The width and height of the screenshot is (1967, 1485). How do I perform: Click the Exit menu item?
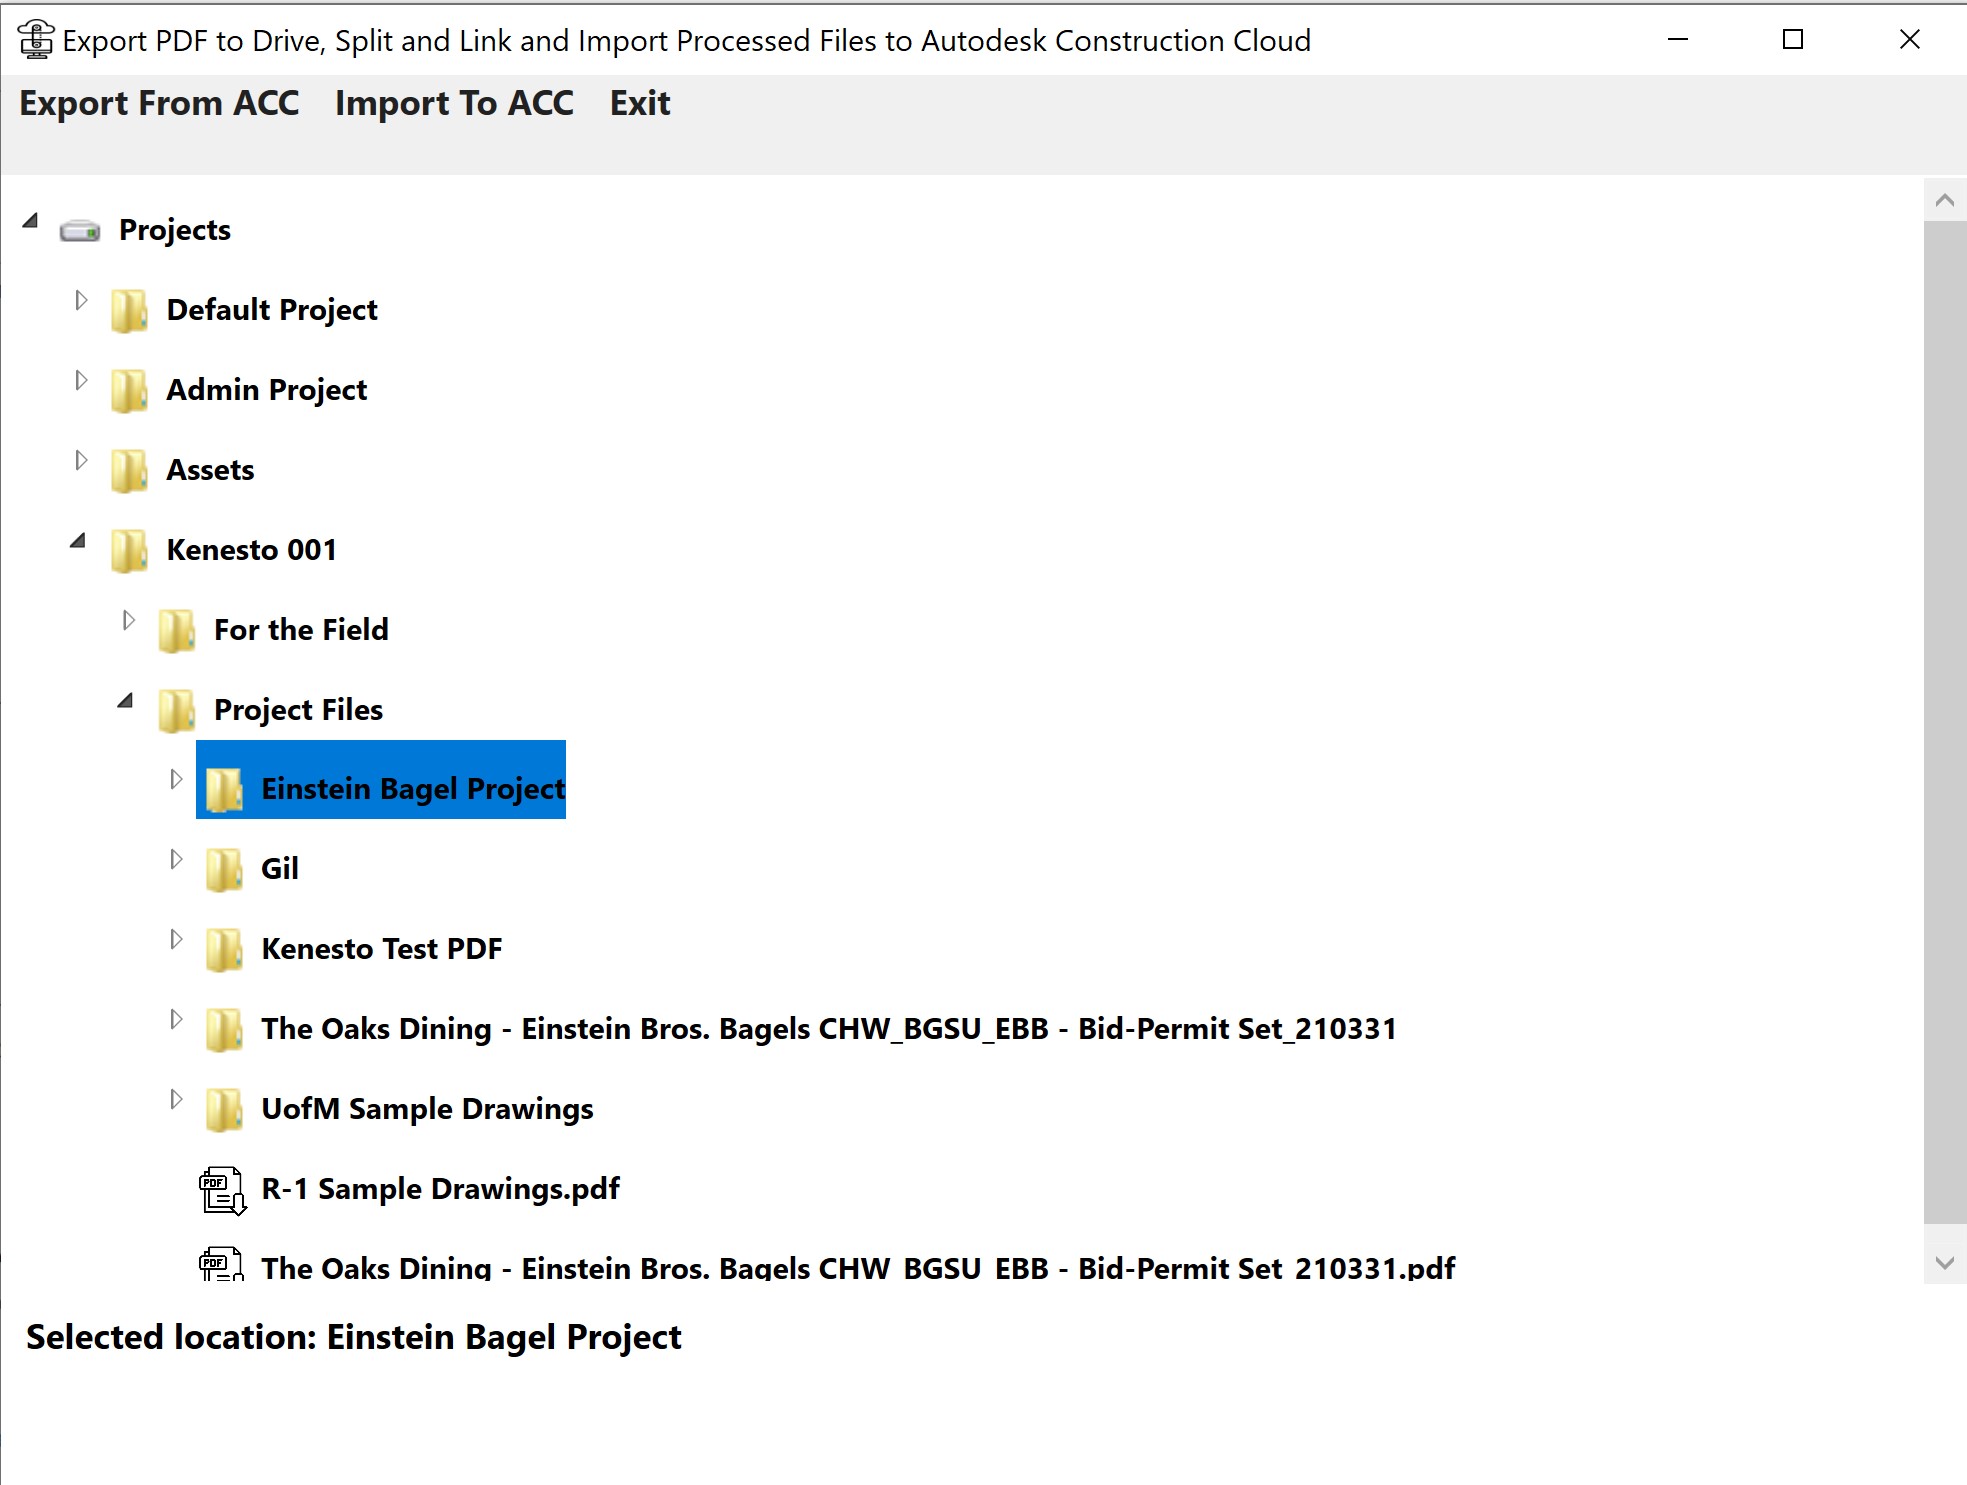coord(640,103)
